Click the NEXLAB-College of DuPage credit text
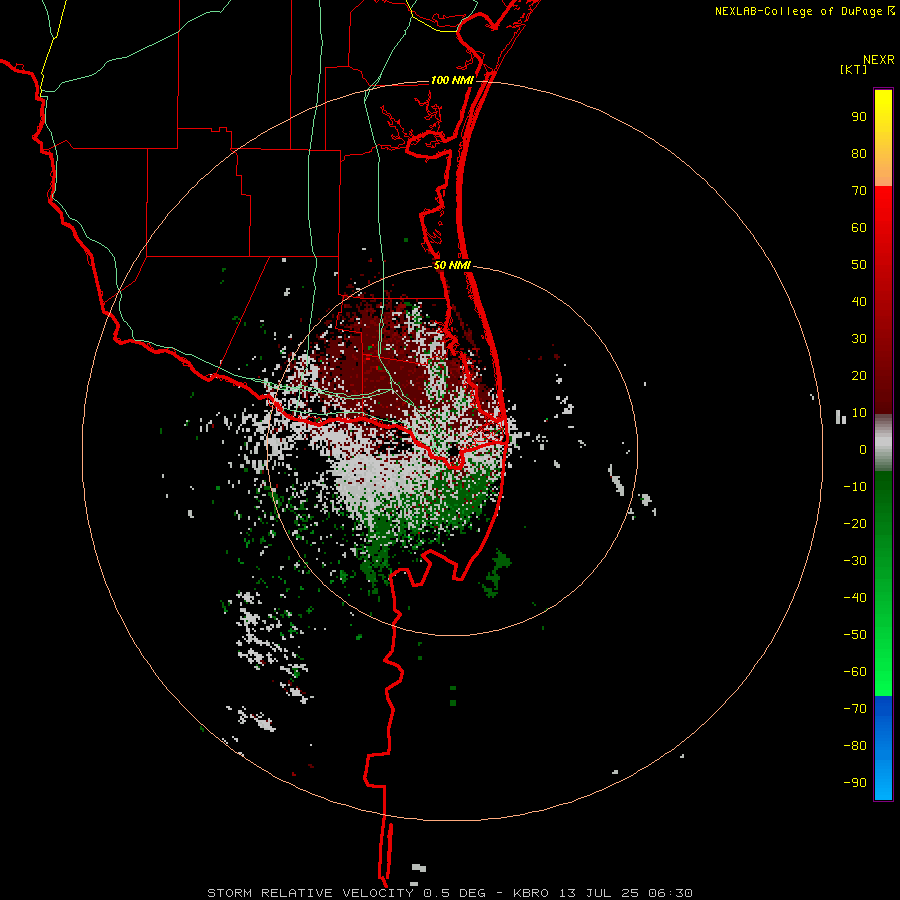Screen dimensions: 900x900 804,11
